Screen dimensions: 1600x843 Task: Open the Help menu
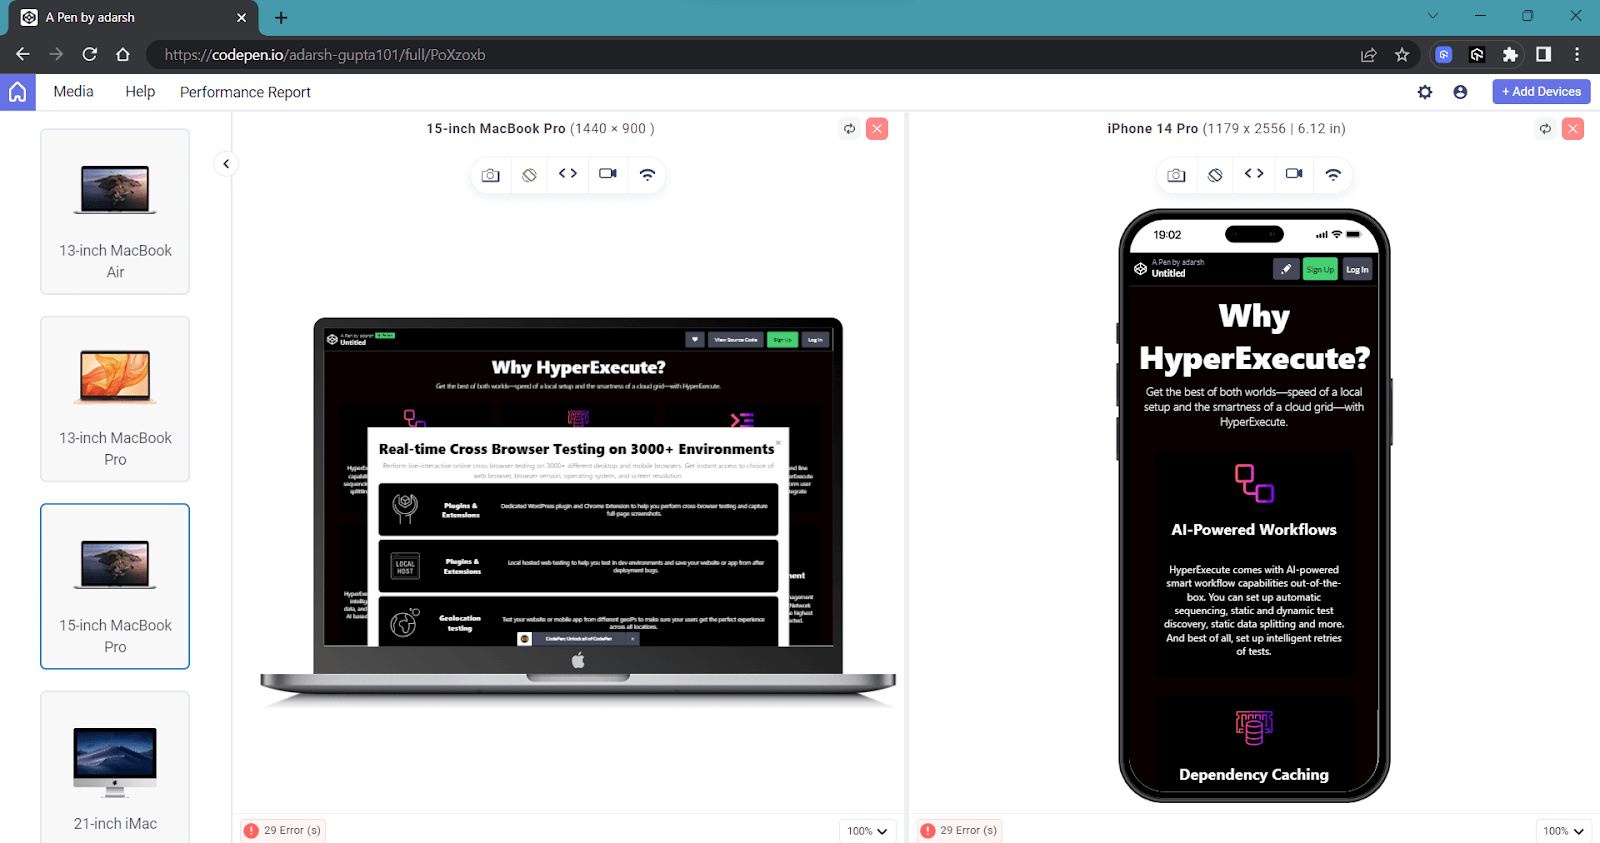point(140,91)
